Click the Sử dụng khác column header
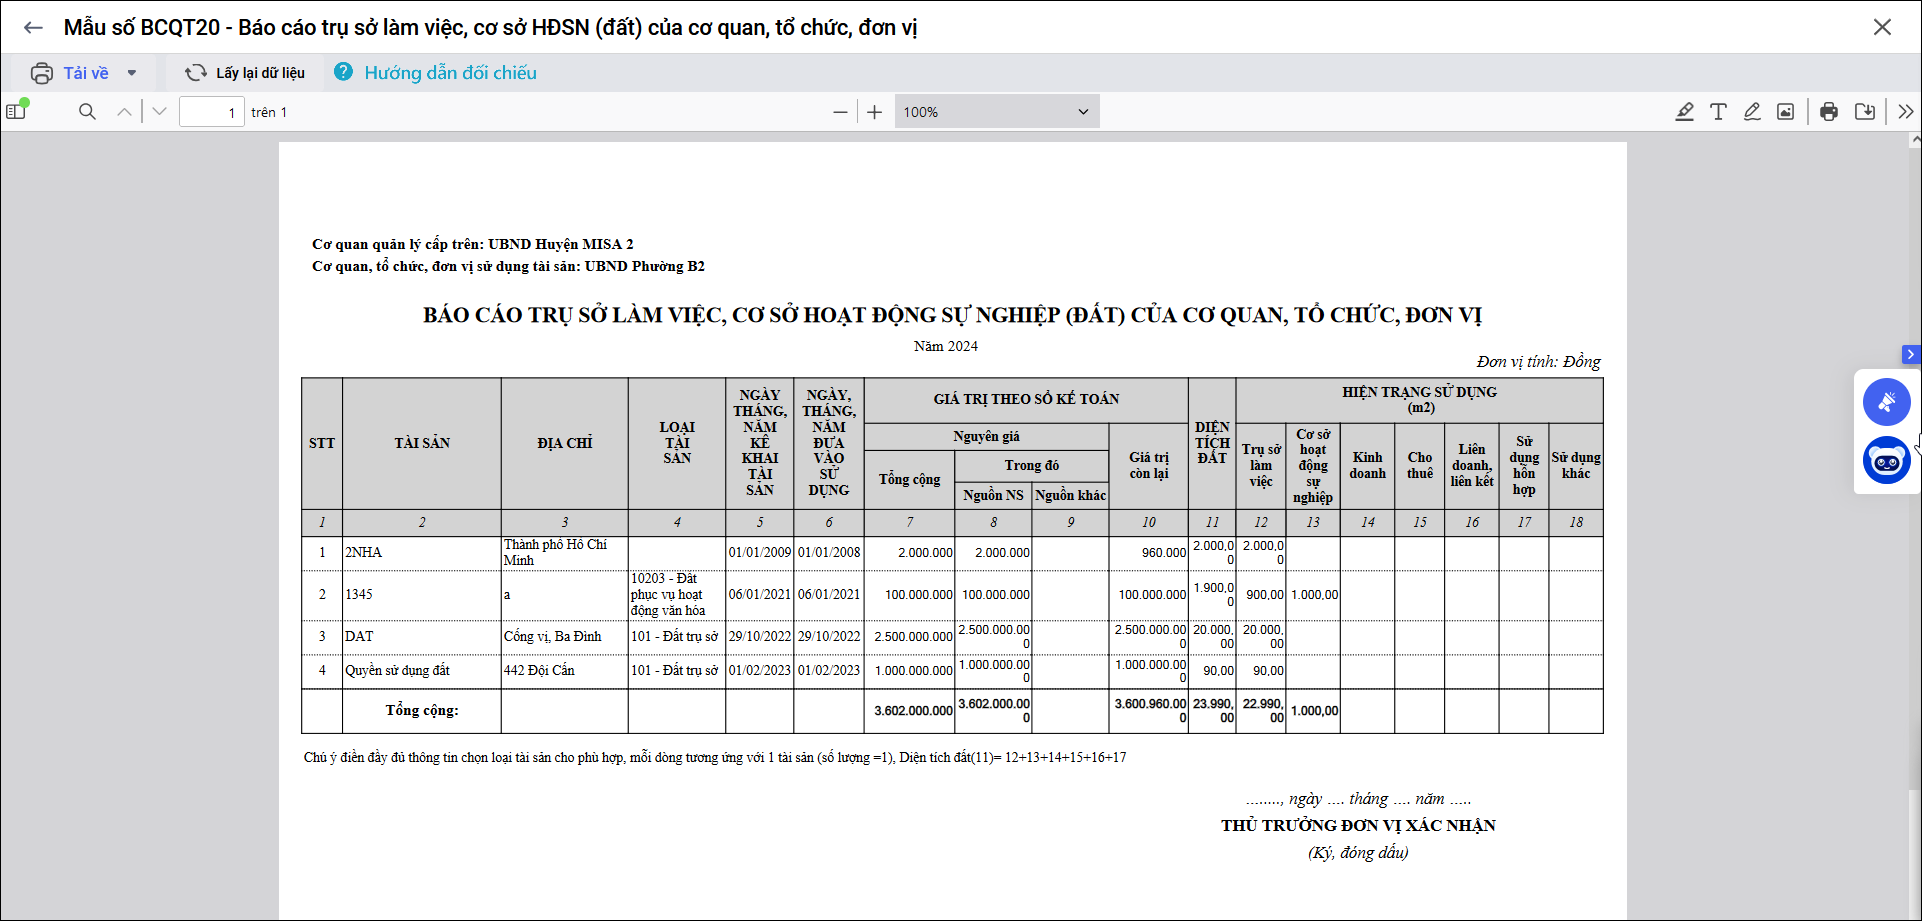Image resolution: width=1922 pixels, height=921 pixels. point(1576,465)
